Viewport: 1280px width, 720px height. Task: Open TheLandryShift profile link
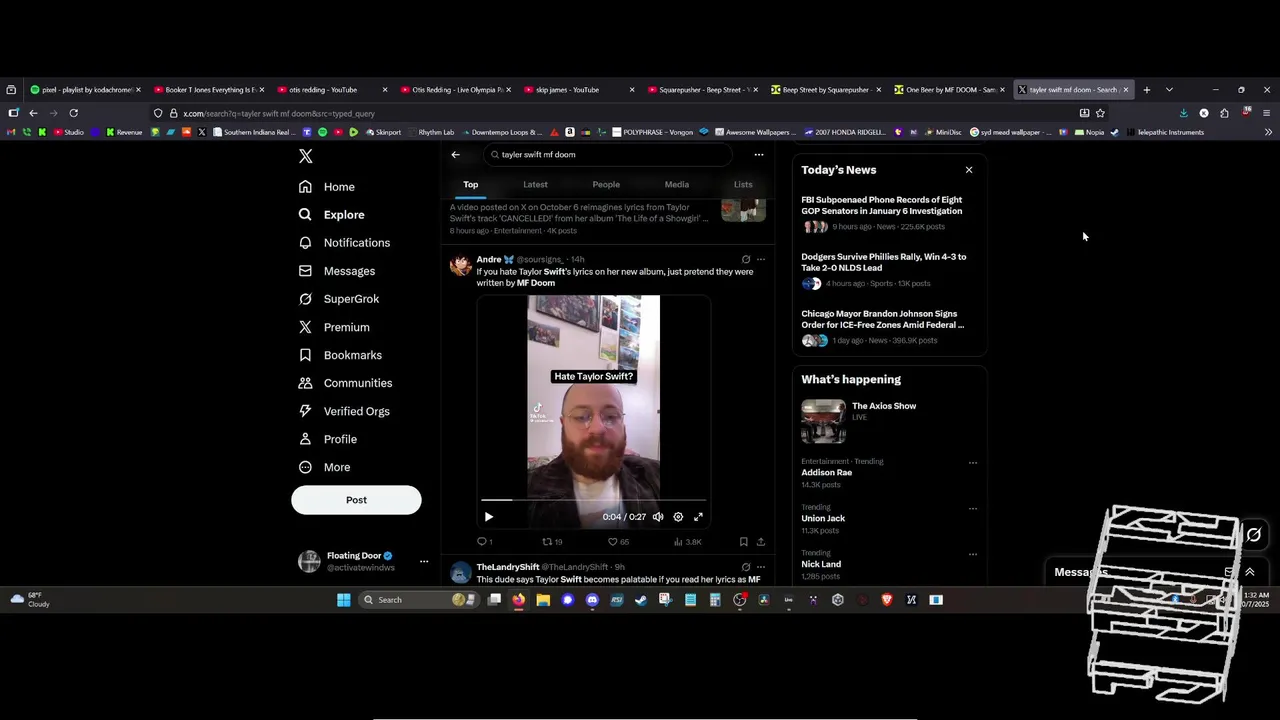pos(508,568)
